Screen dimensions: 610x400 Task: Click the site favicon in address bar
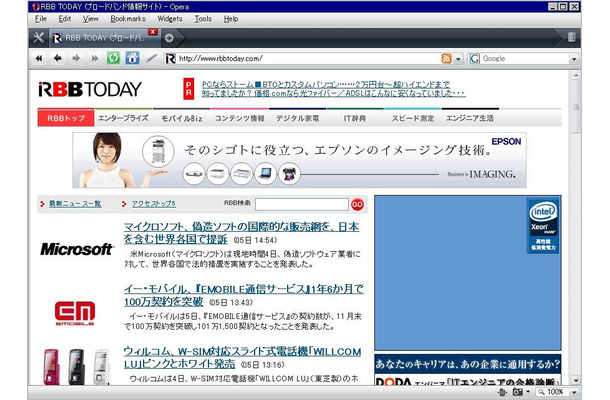[170, 58]
